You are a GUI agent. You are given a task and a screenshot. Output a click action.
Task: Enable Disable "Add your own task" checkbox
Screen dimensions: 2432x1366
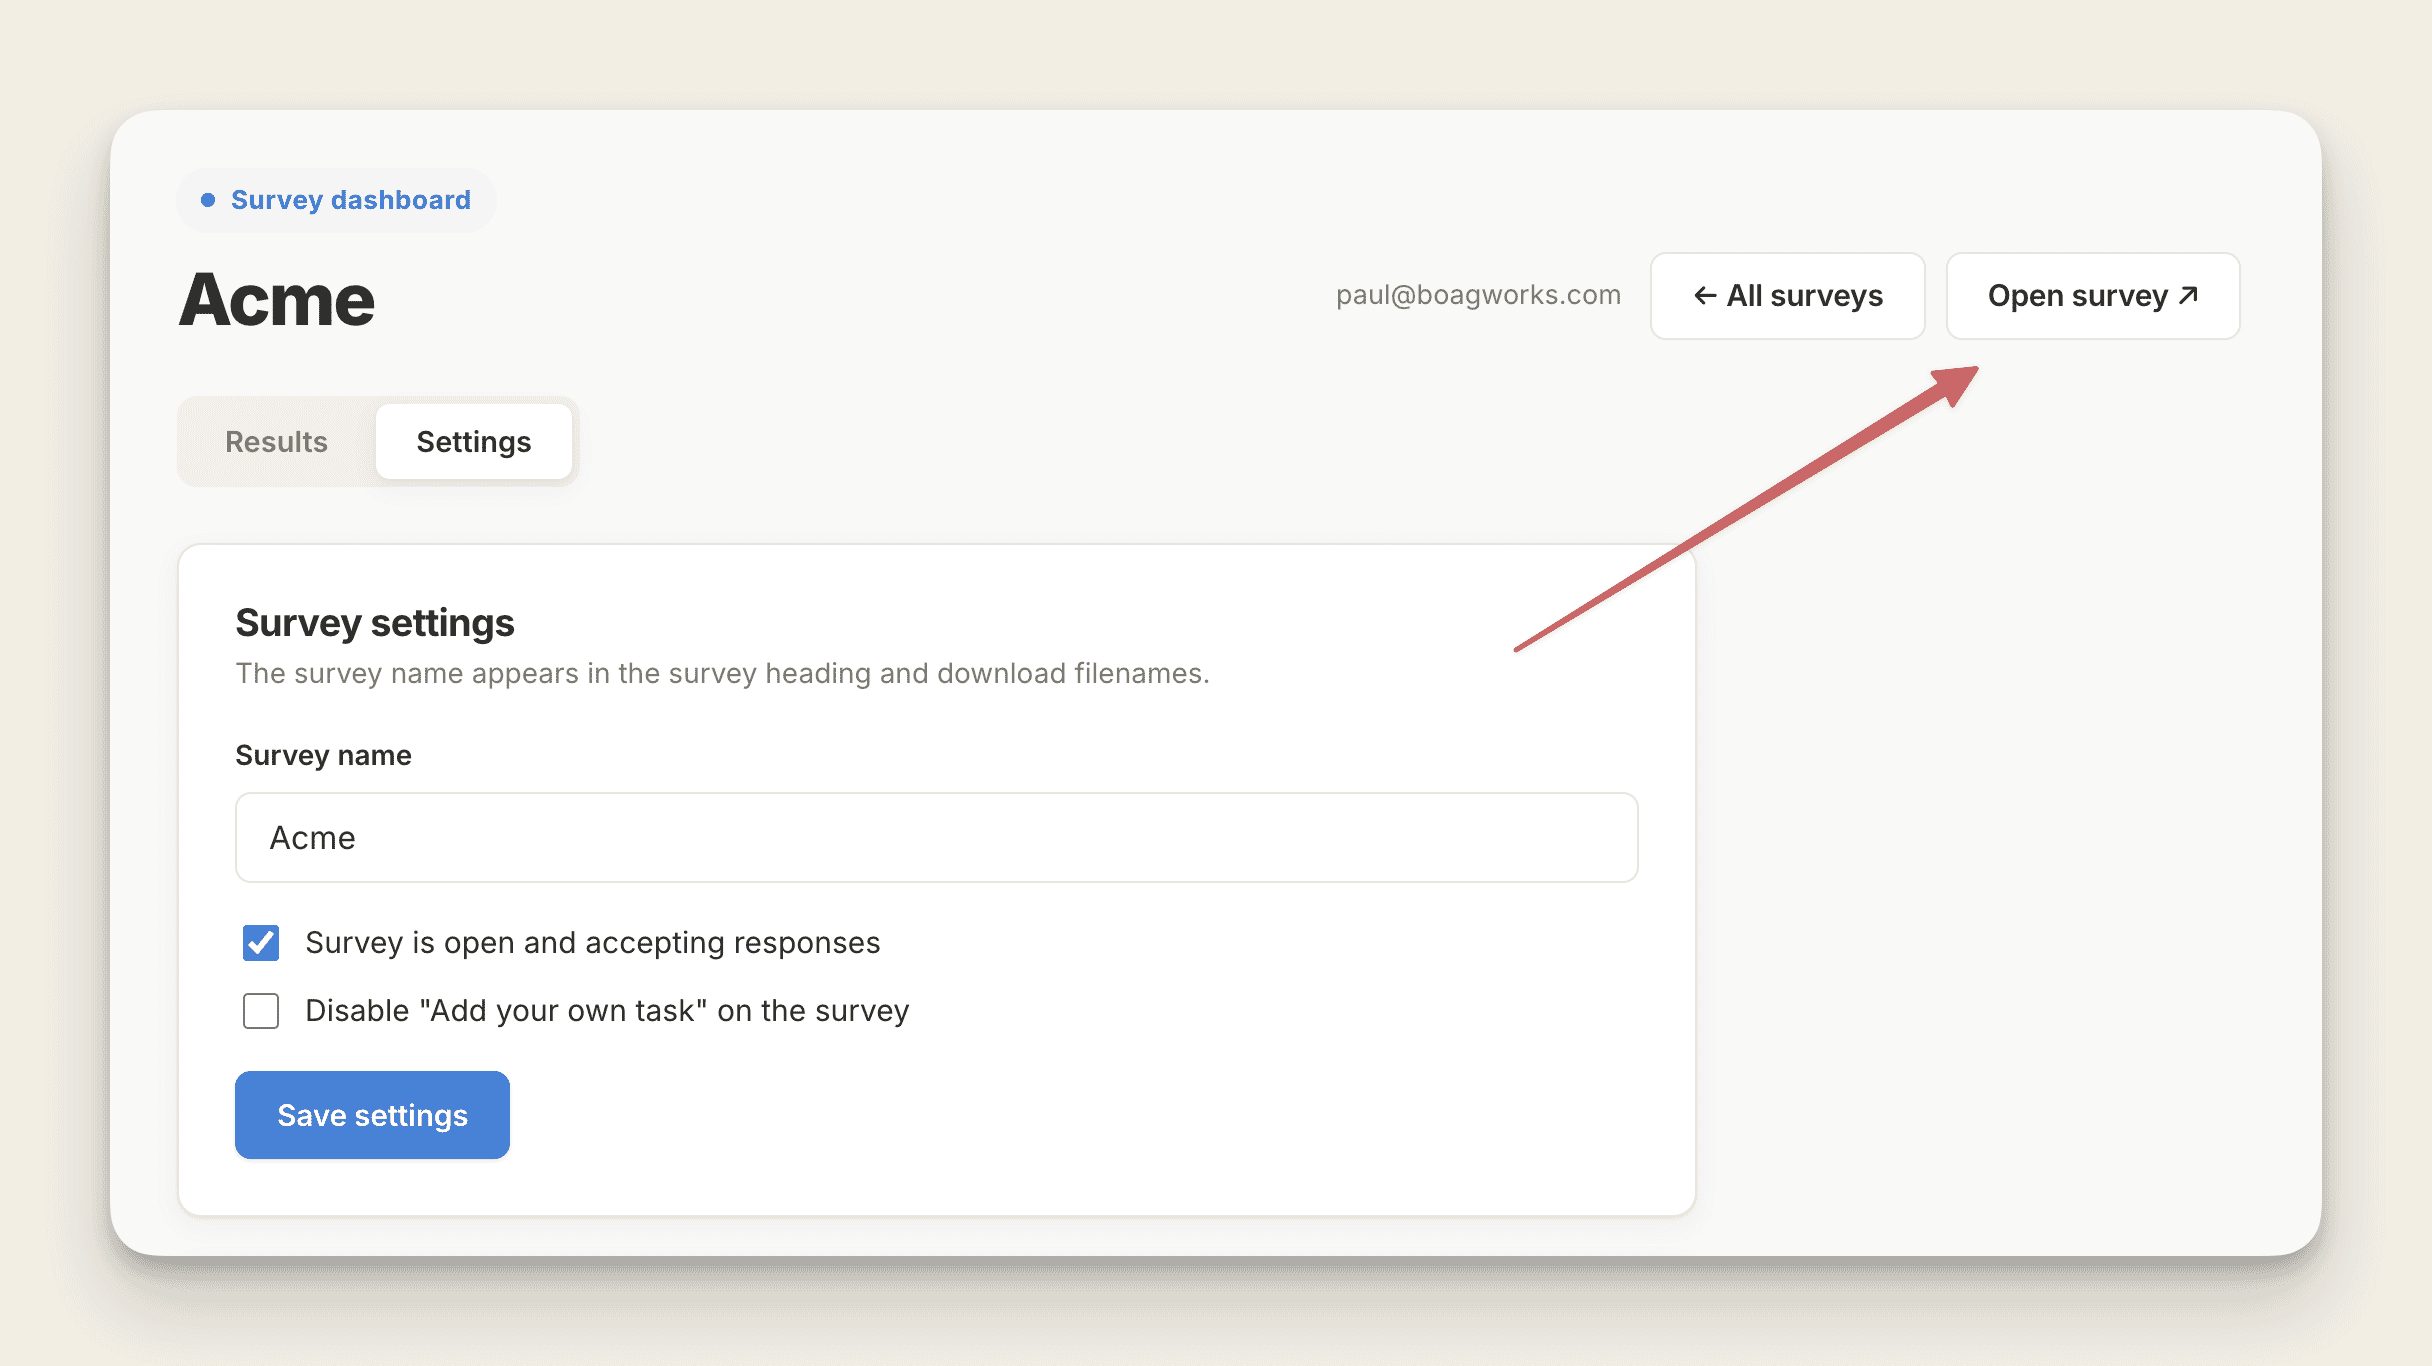coord(261,1011)
